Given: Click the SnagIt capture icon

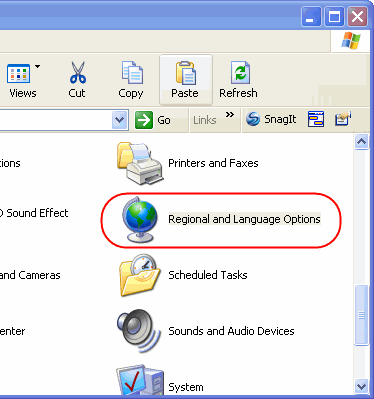Looking at the screenshot, I should [x=253, y=119].
